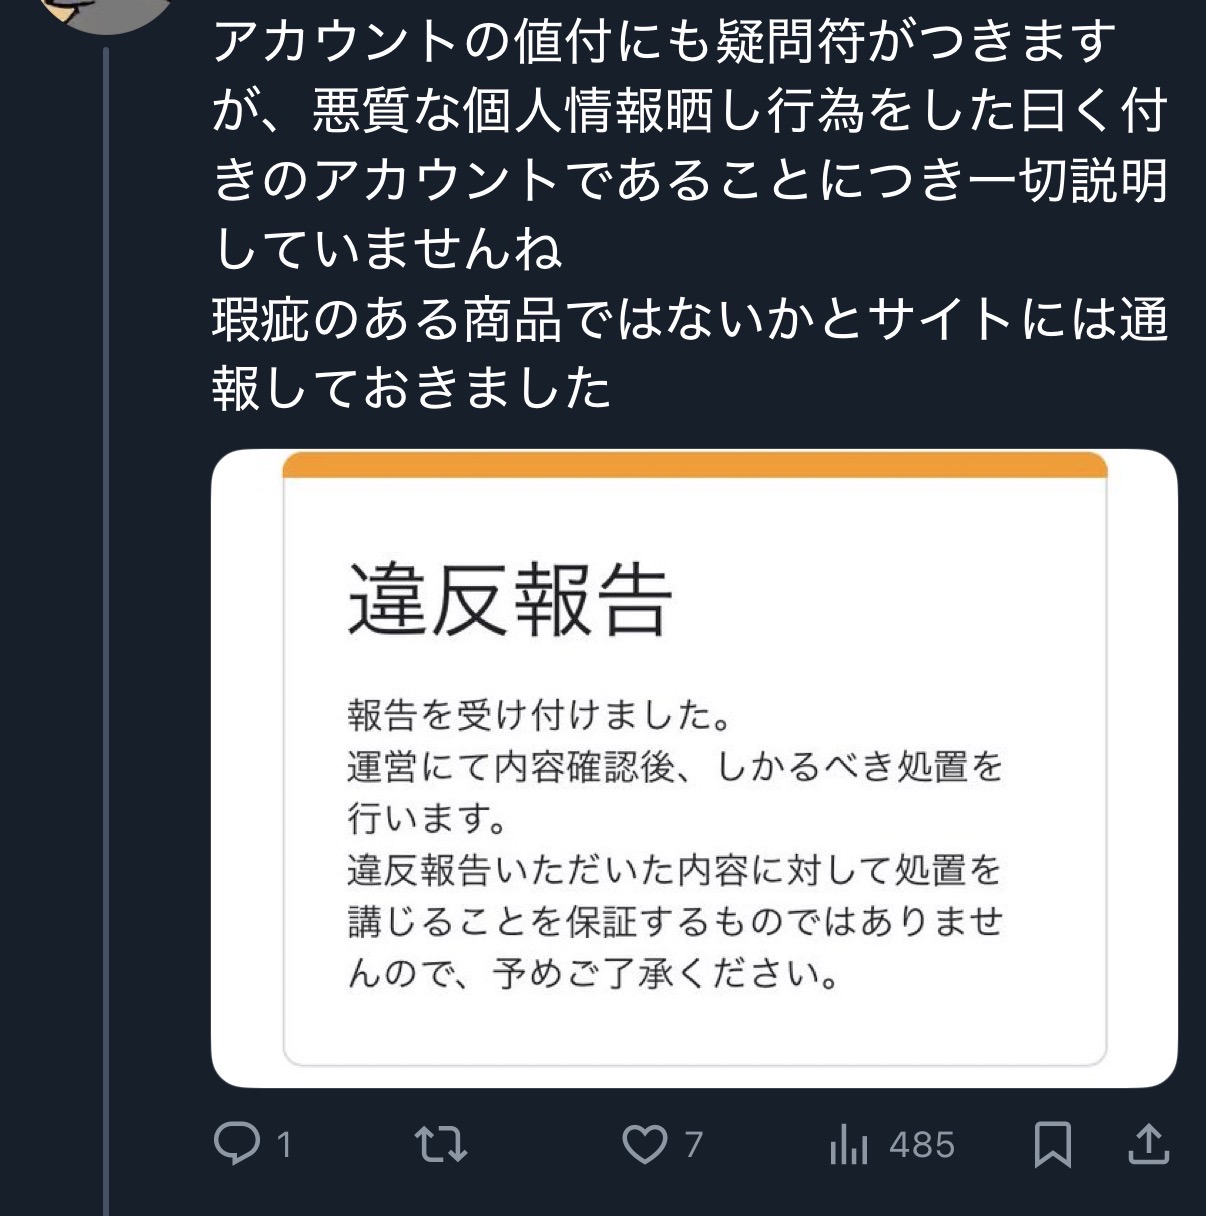The width and height of the screenshot is (1206, 1216).
Task: Click the tweet line していませんね
Action: 388,250
